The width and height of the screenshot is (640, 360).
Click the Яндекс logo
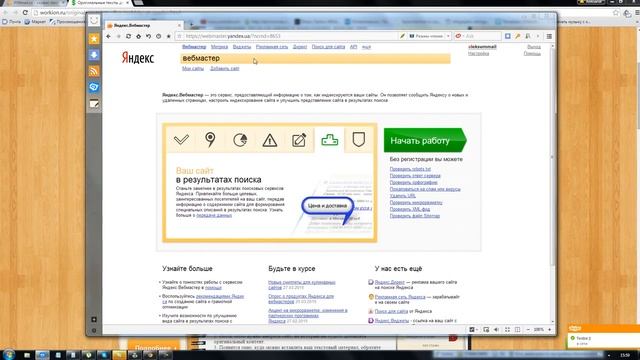[138, 58]
